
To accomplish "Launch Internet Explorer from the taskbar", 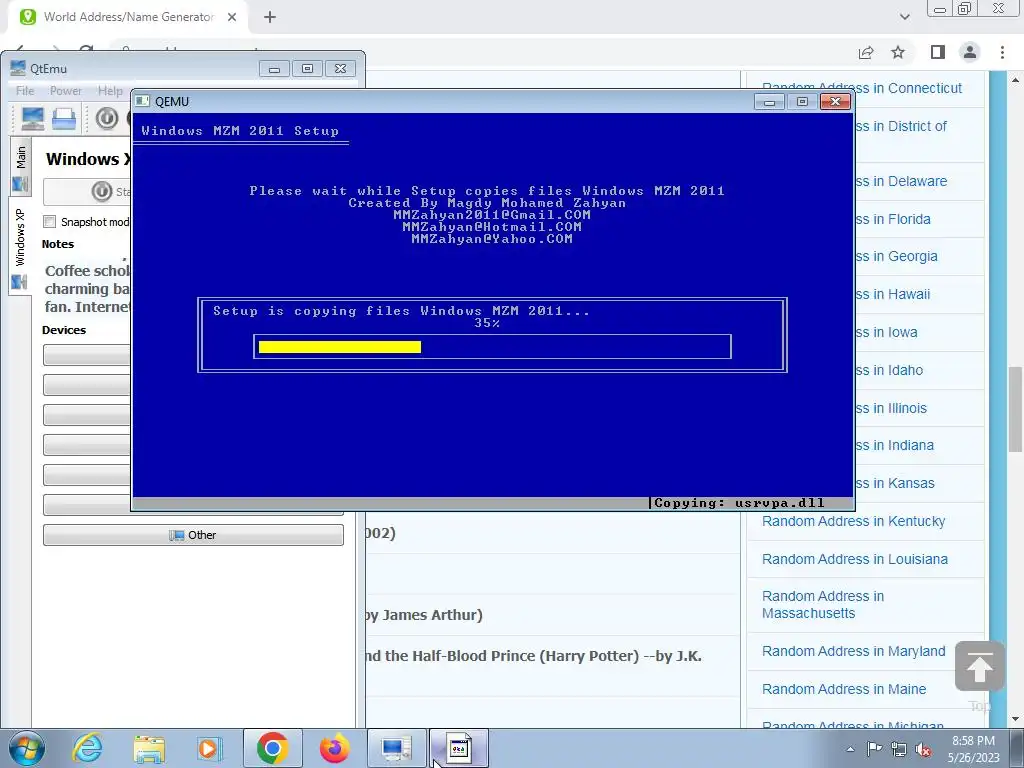I will tap(88, 748).
